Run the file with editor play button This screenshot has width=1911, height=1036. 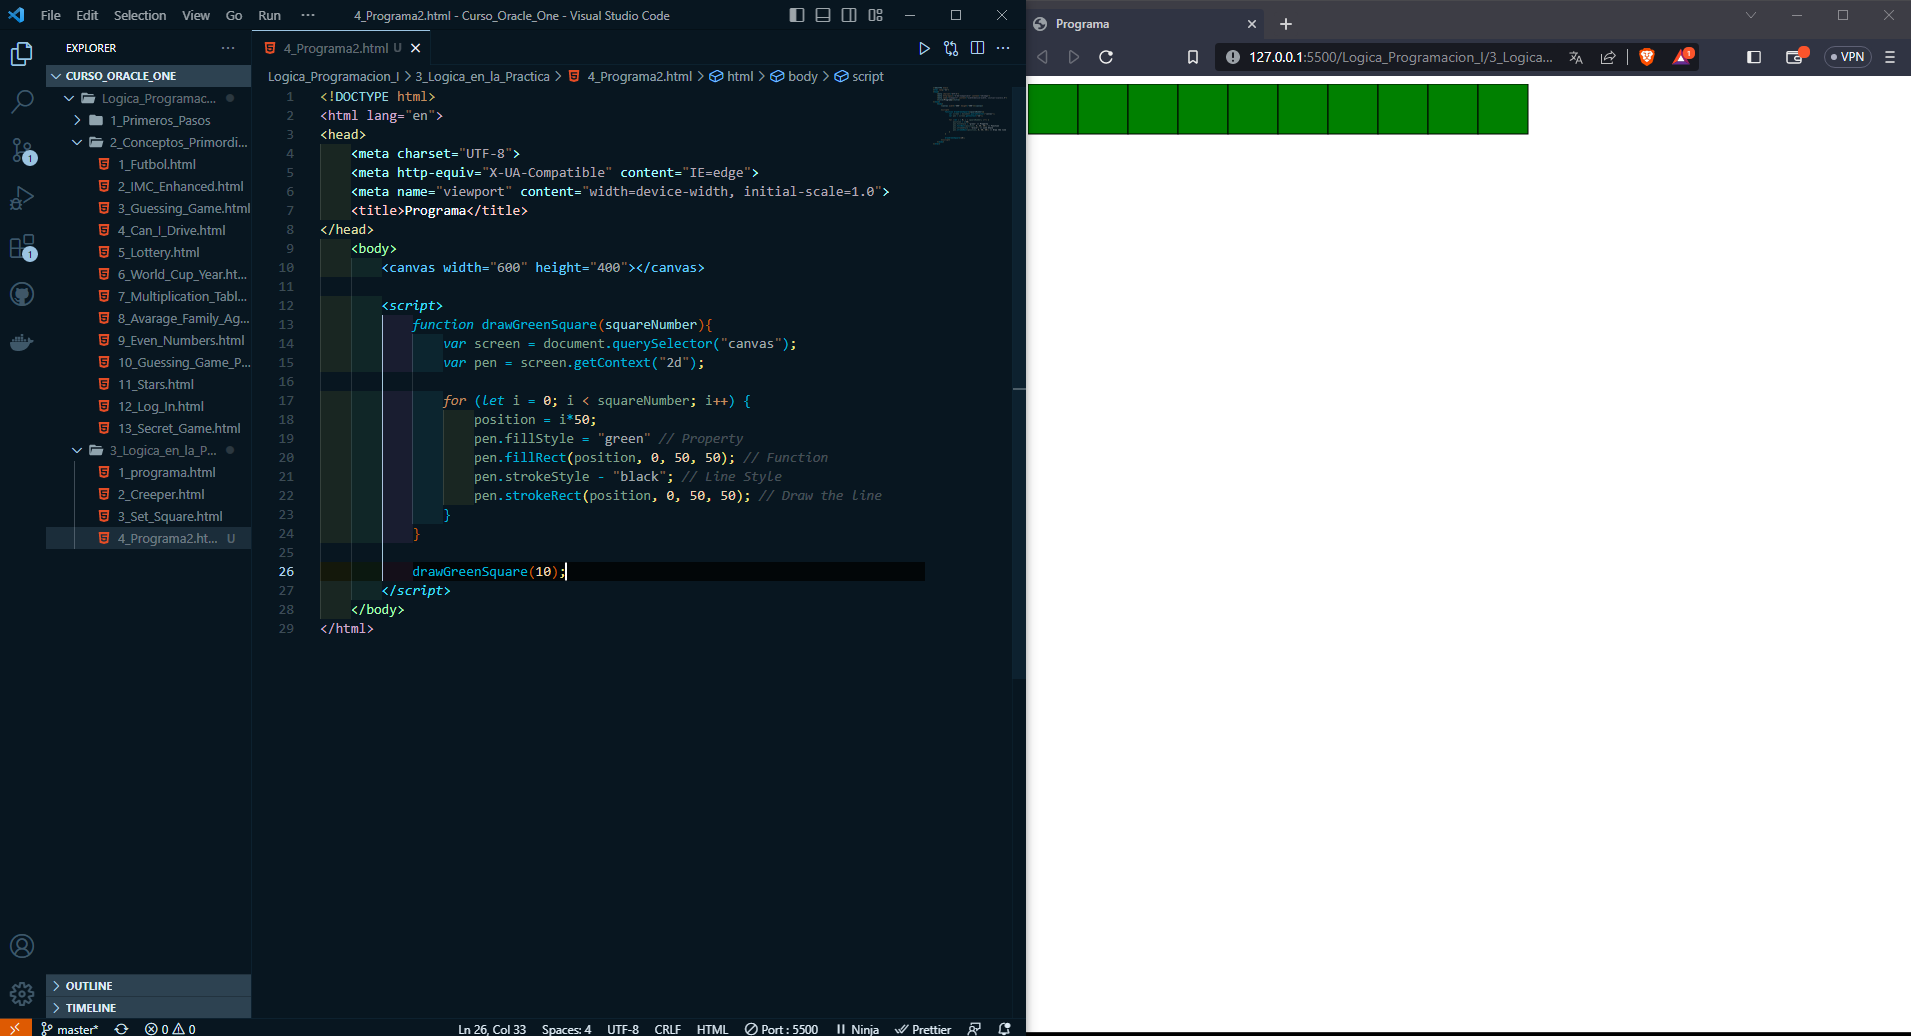point(924,48)
